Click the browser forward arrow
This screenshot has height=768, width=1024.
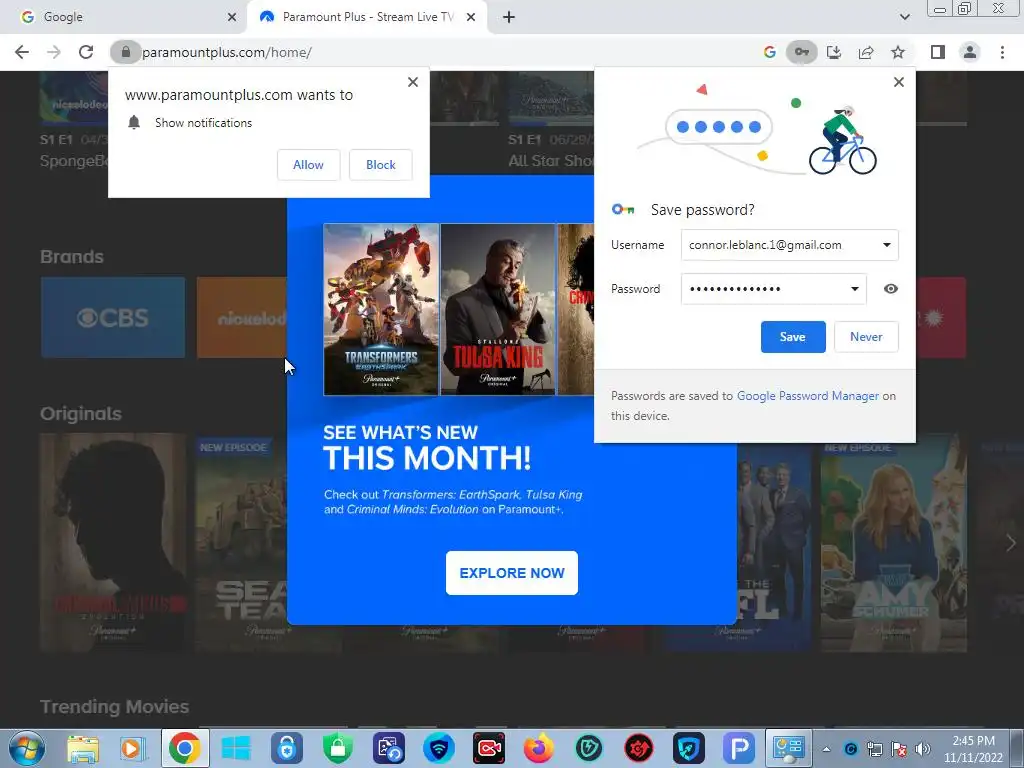[54, 52]
